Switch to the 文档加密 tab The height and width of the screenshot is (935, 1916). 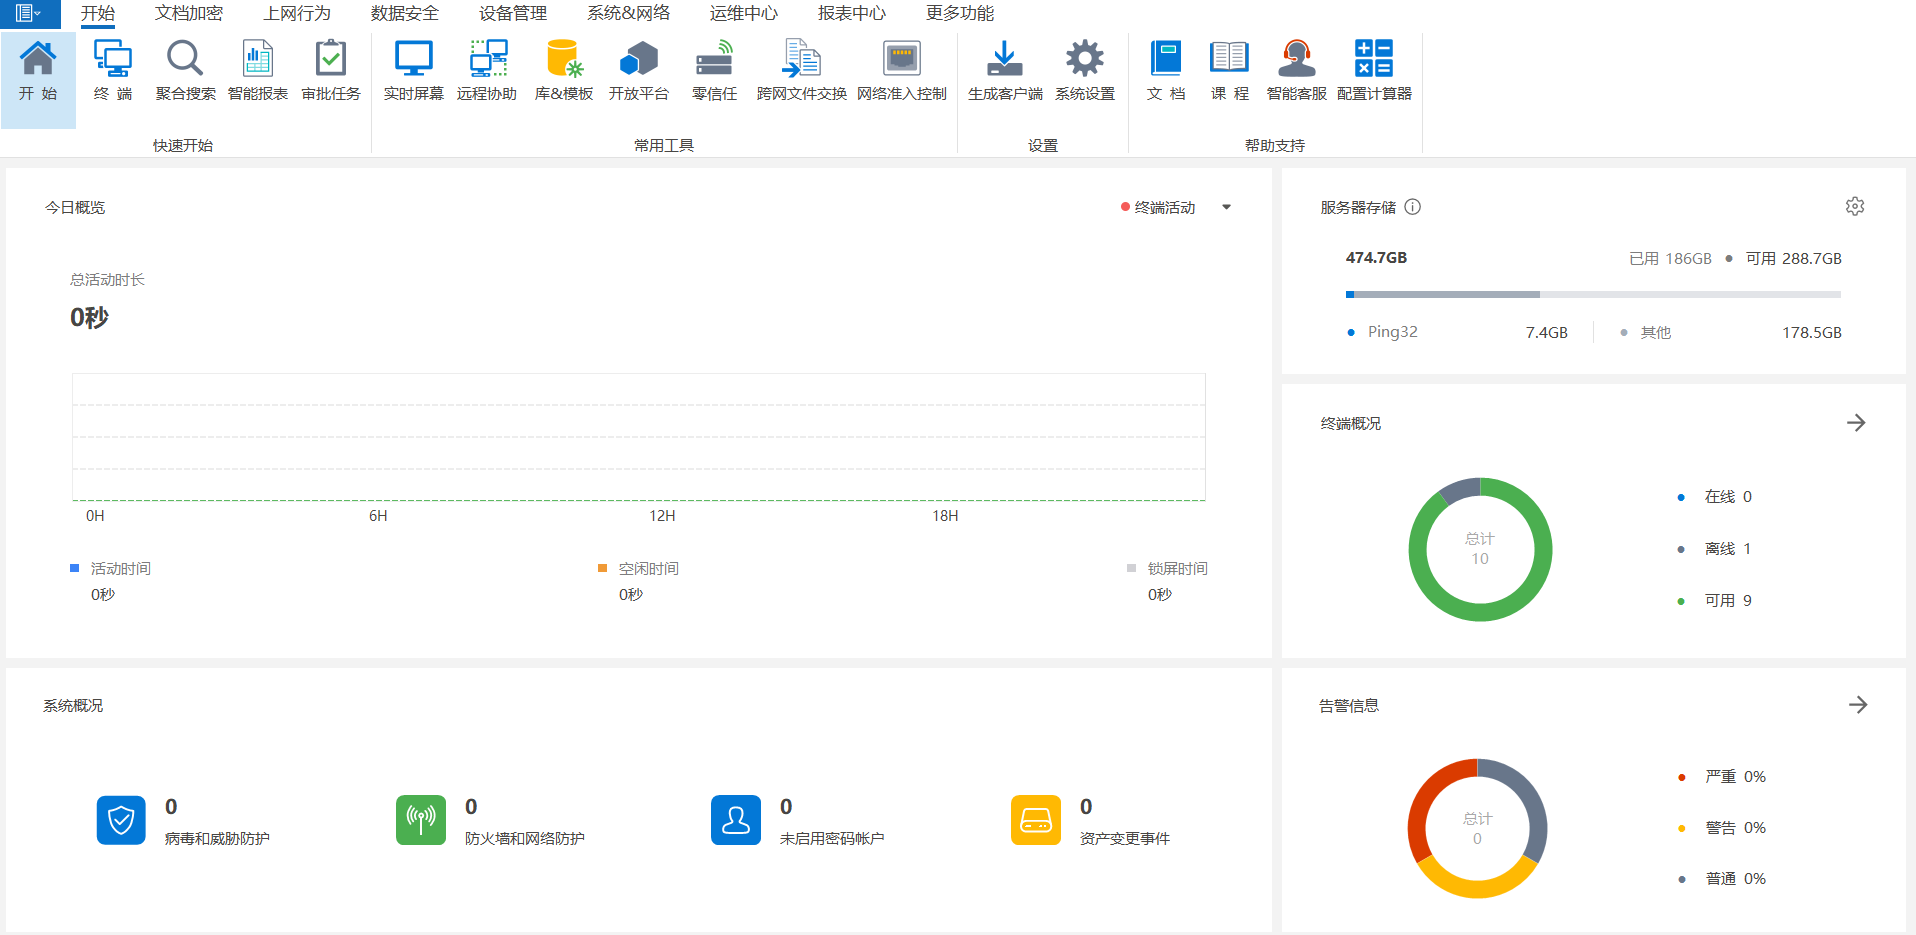pyautogui.click(x=188, y=13)
